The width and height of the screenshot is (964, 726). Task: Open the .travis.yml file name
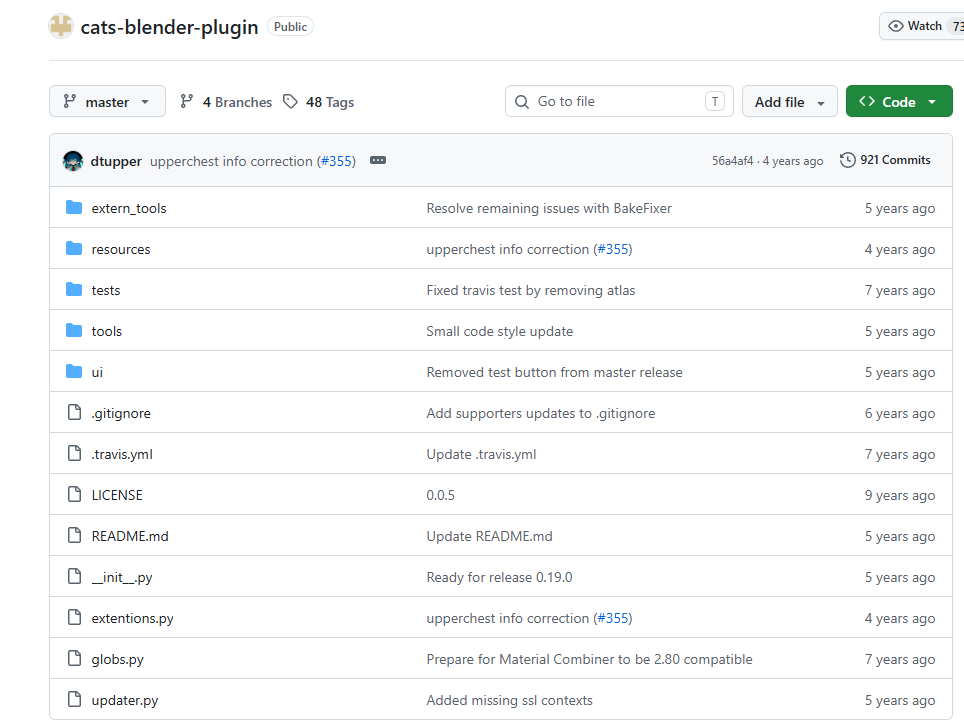point(122,454)
